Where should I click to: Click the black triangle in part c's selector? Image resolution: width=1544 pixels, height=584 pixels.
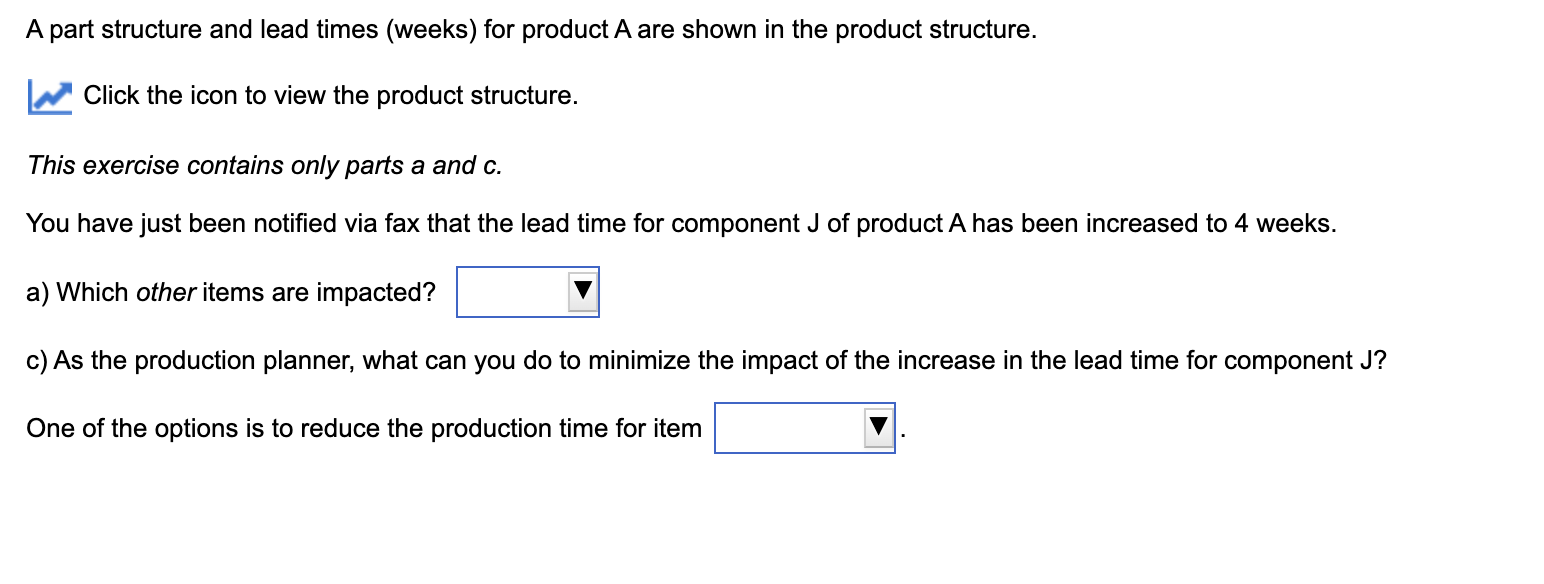[x=878, y=428]
